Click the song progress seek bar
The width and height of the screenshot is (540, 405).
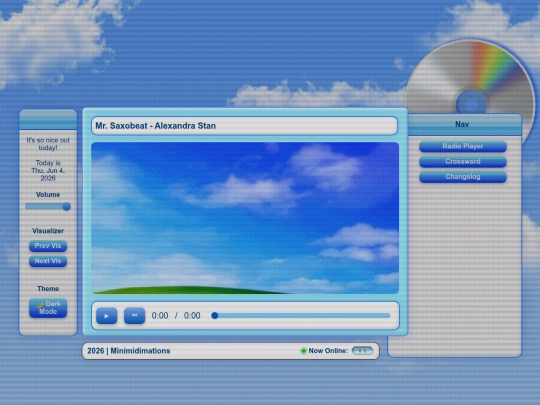(x=301, y=315)
